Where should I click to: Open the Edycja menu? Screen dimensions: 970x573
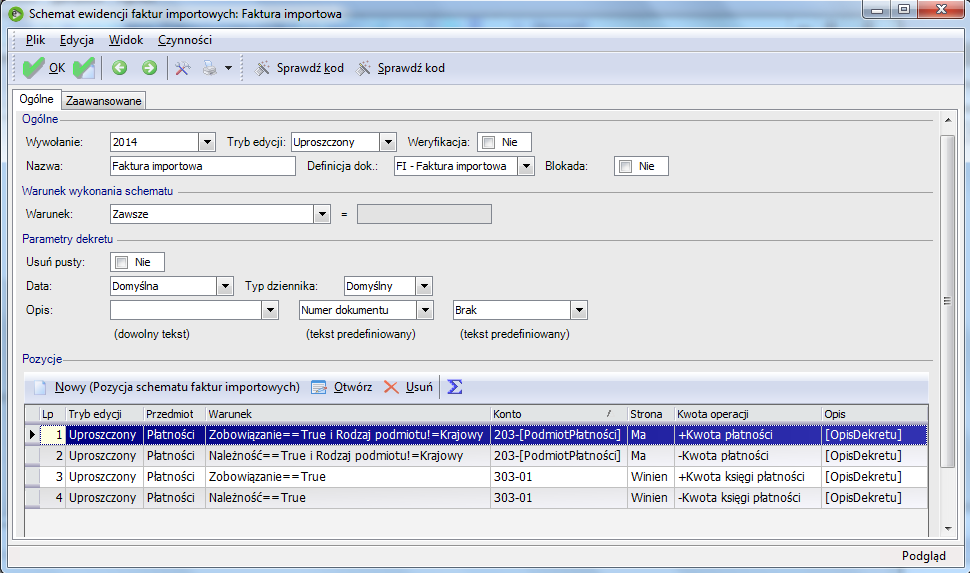77,40
